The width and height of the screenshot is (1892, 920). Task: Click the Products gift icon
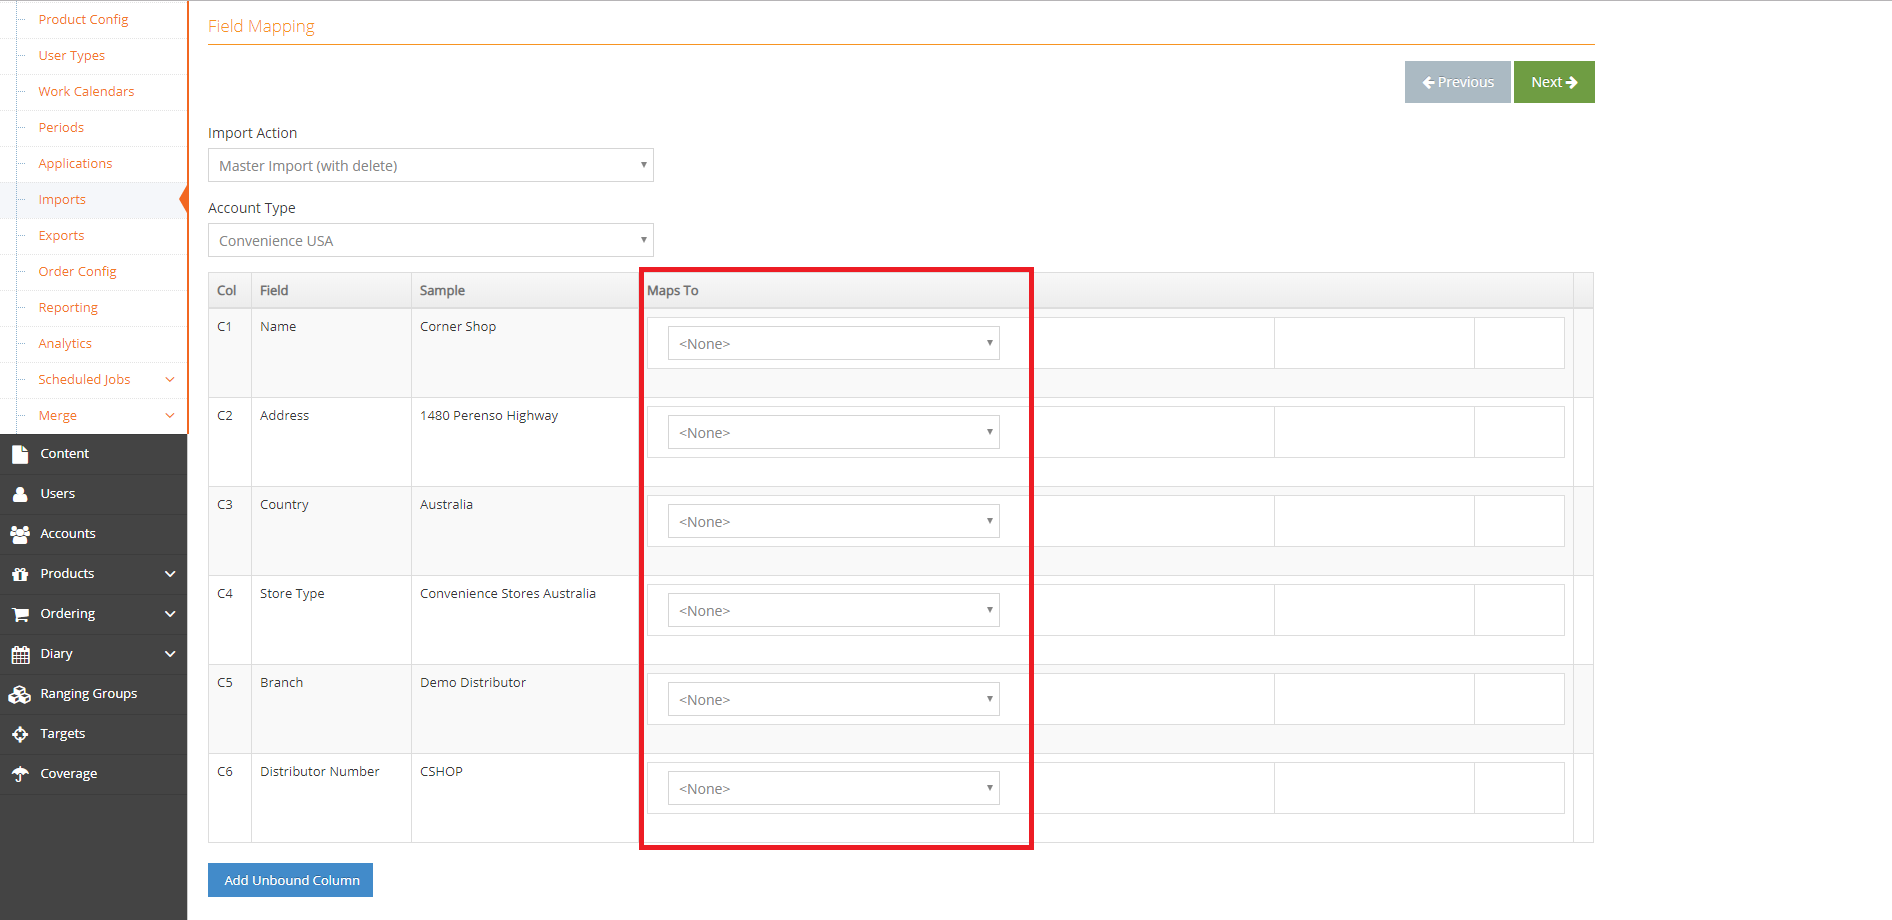tap(20, 574)
